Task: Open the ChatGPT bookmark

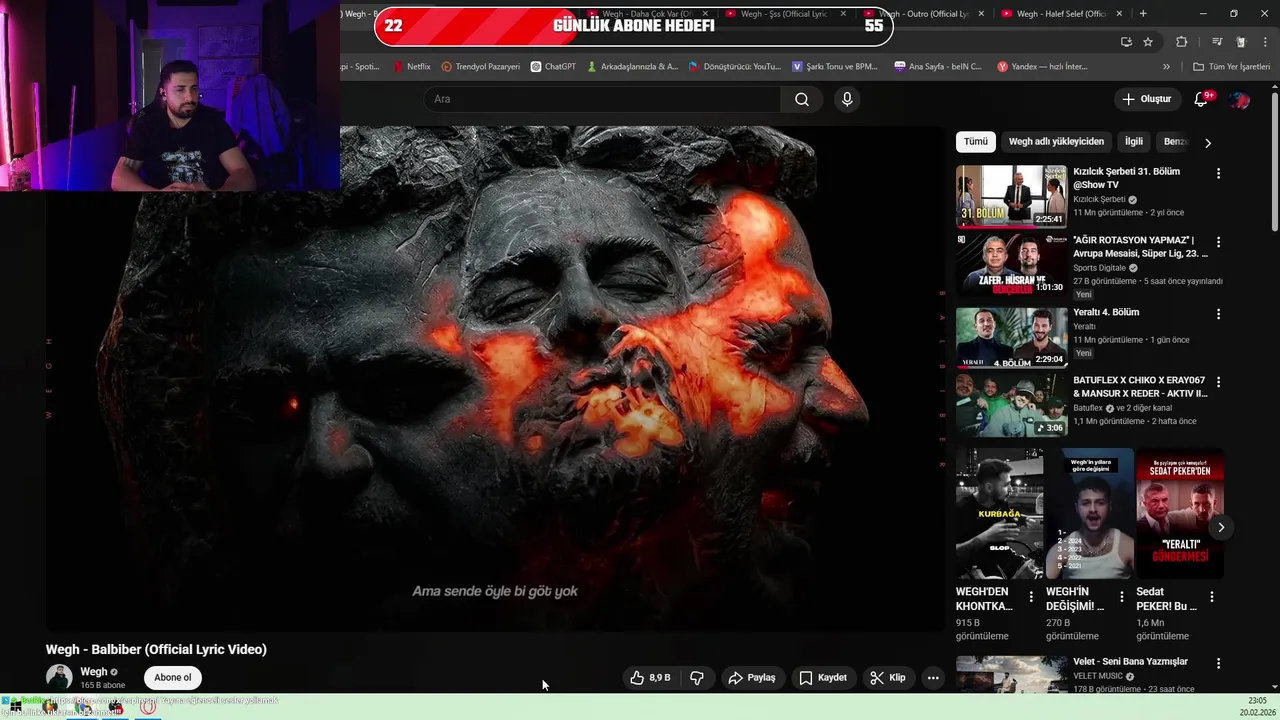Action: coord(553,67)
